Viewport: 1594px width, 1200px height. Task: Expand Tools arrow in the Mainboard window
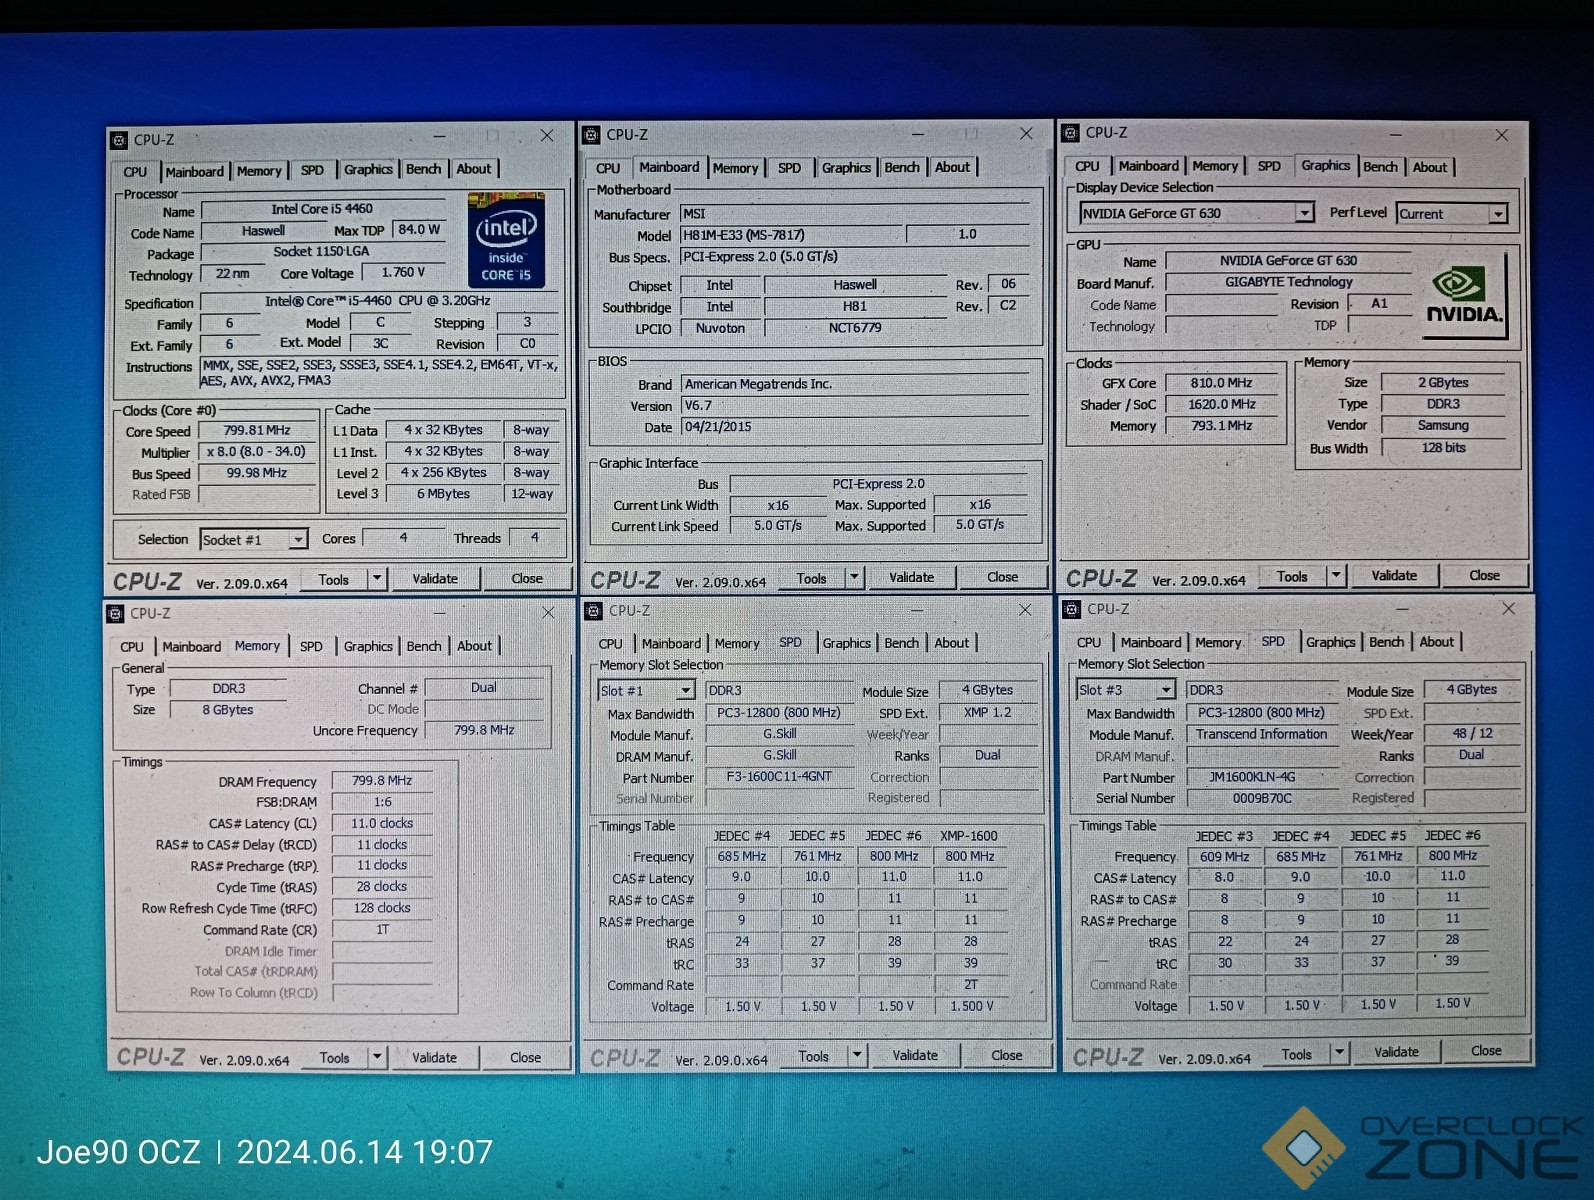854,577
